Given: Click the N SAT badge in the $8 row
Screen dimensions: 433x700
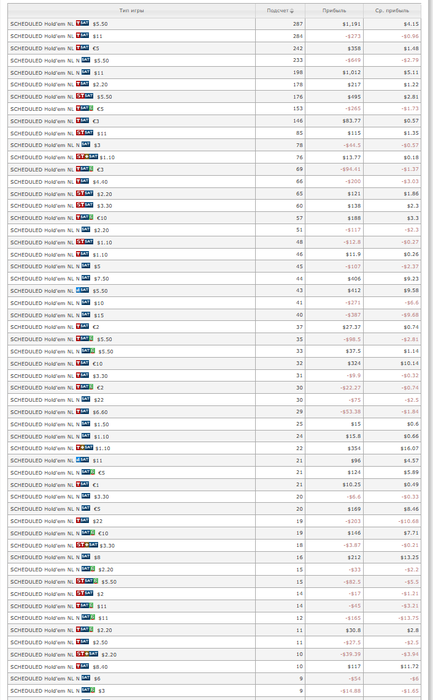Looking at the screenshot, I should (x=86, y=557).
